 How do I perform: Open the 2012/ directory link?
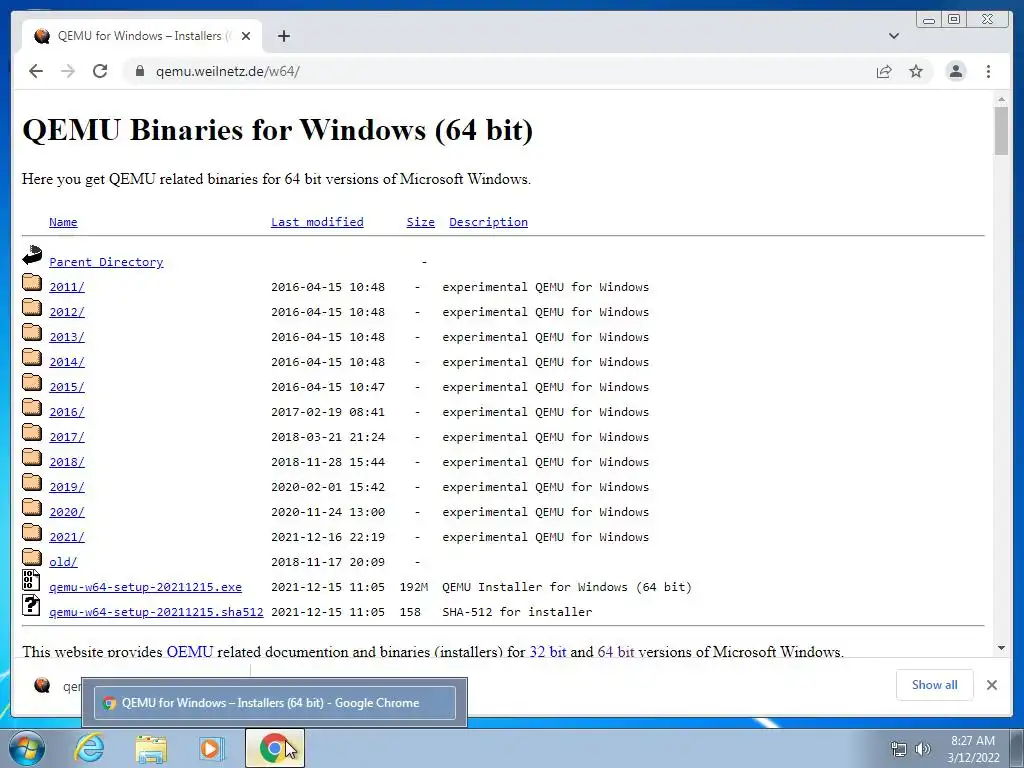[67, 312]
